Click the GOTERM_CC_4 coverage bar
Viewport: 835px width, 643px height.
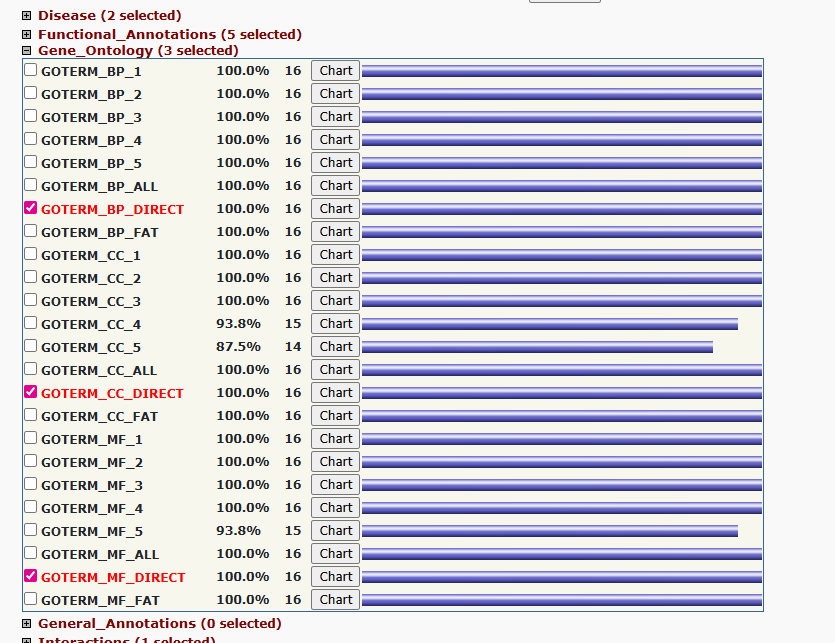pos(549,324)
